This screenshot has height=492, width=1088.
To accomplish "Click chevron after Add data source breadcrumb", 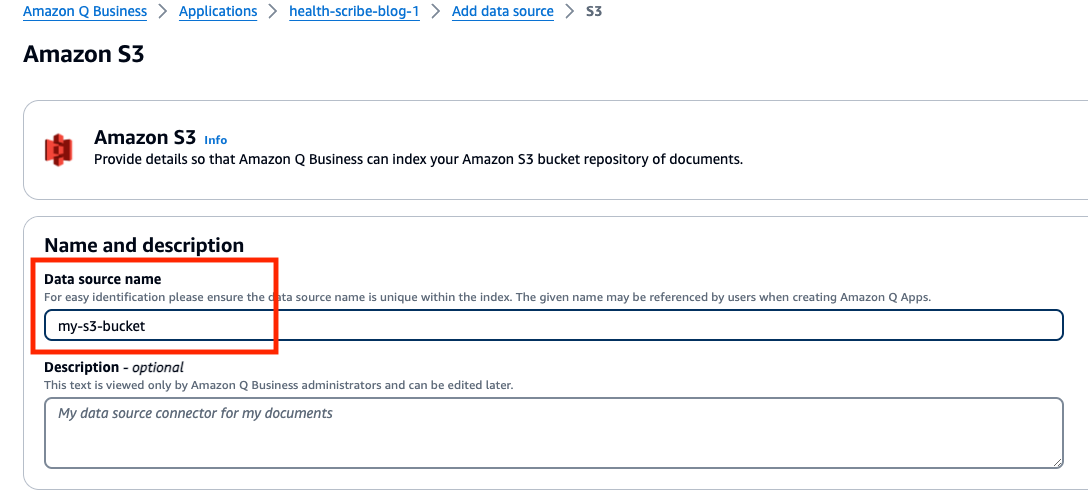I will point(569,12).
